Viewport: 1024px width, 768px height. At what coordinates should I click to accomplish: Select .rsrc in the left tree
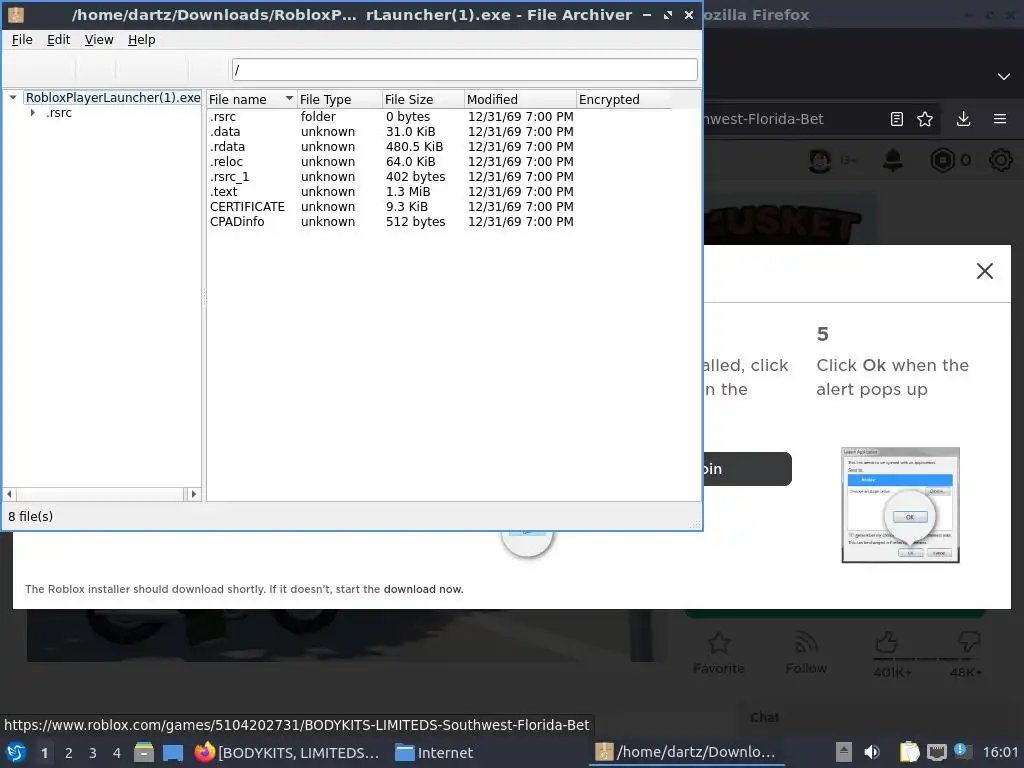59,113
